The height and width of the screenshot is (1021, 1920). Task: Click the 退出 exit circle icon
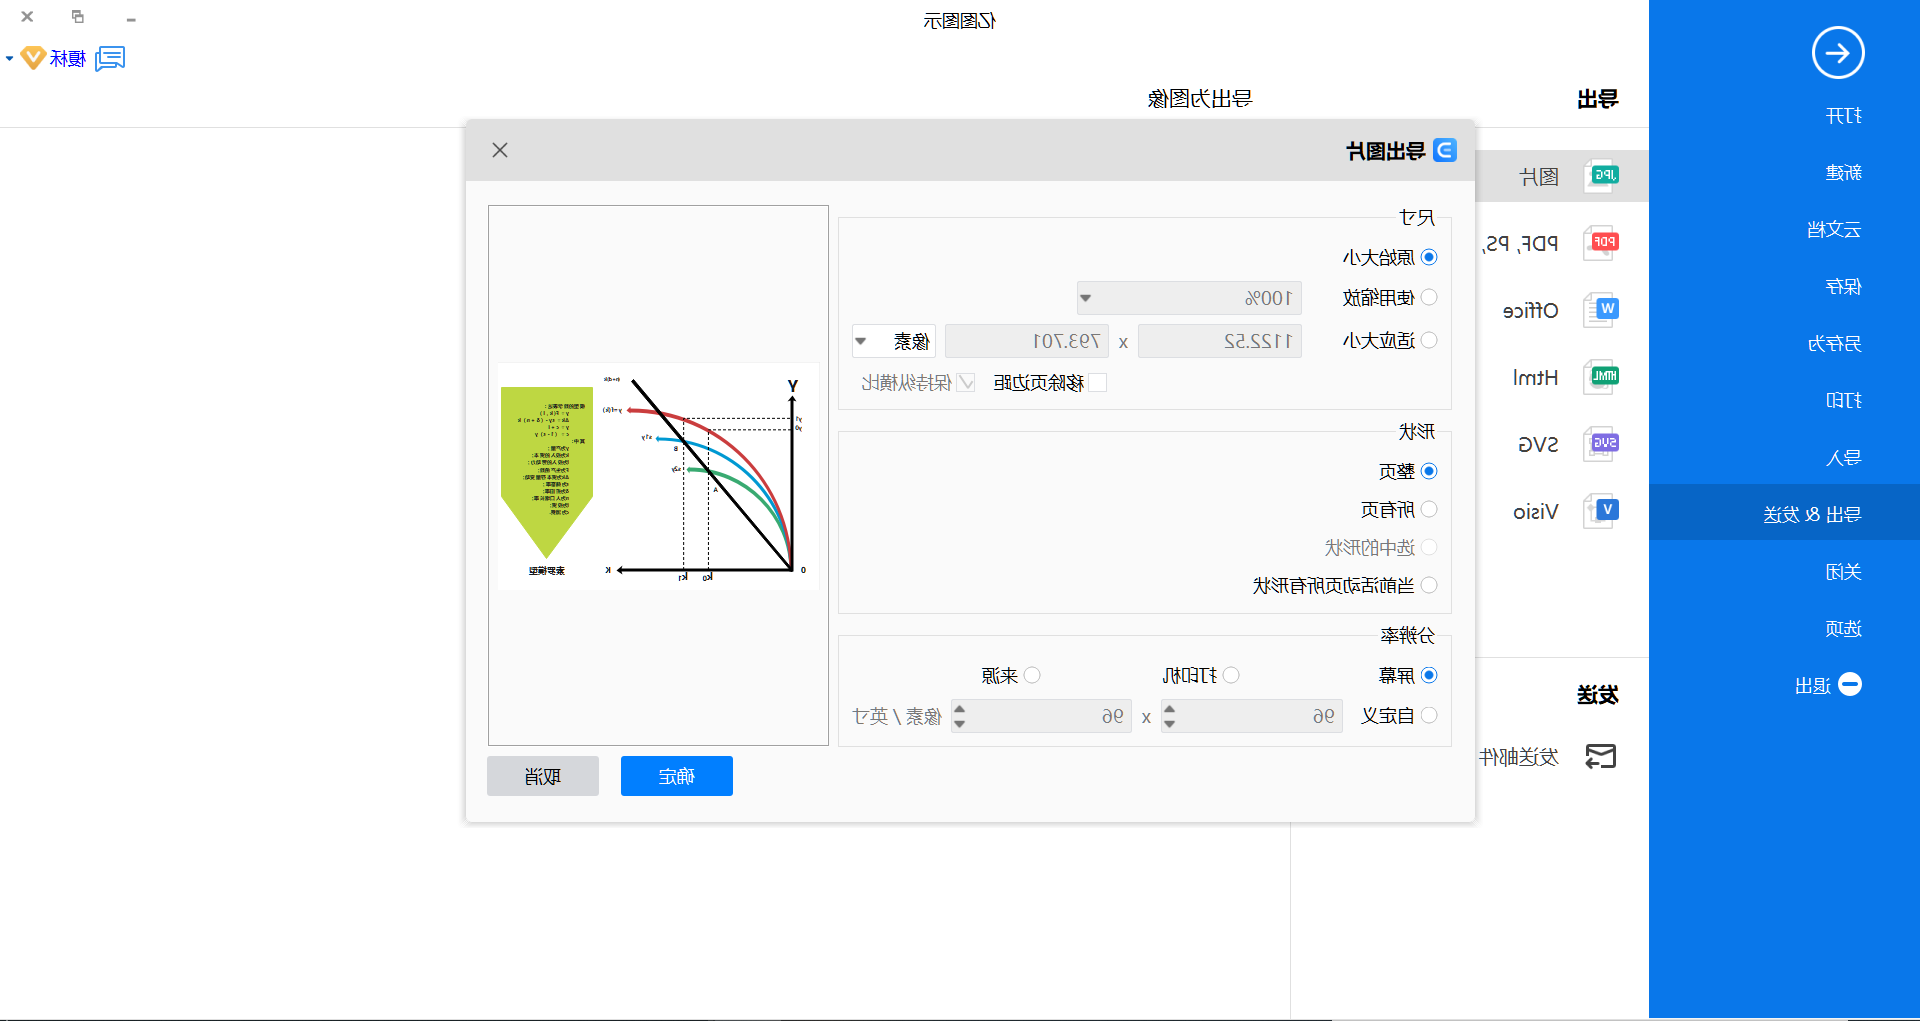(1850, 685)
